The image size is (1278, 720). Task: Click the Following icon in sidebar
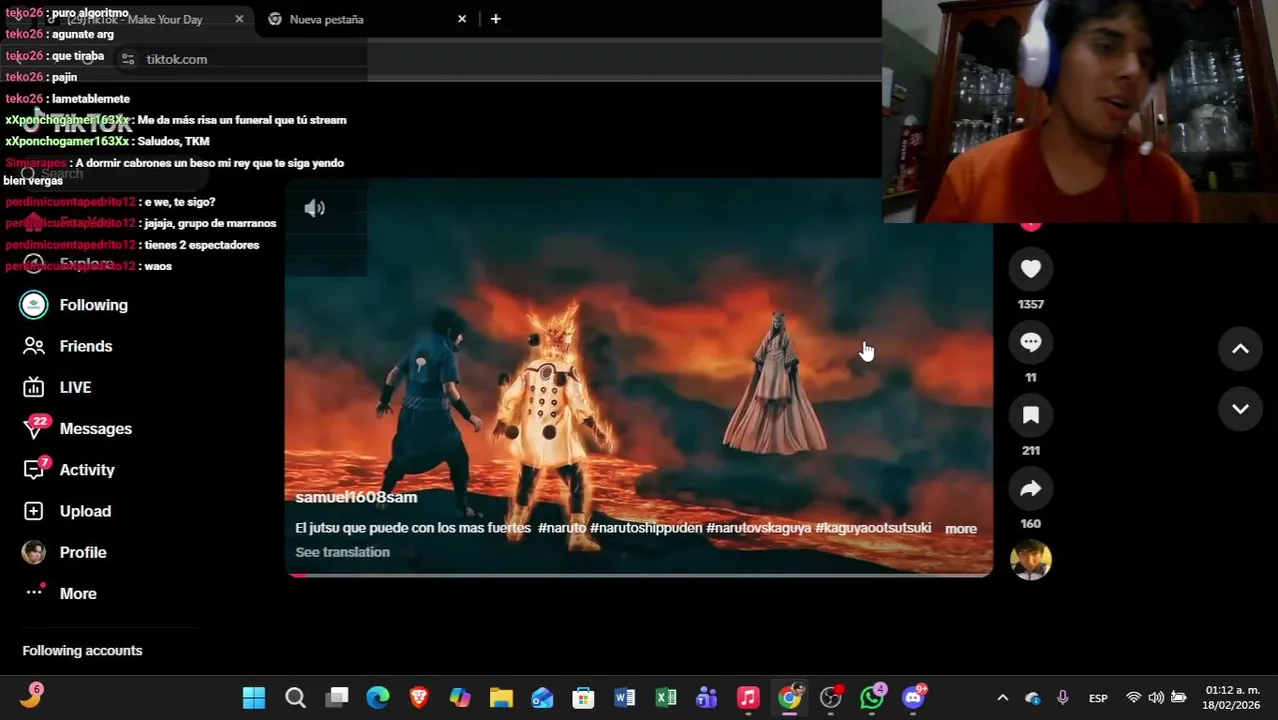(34, 305)
